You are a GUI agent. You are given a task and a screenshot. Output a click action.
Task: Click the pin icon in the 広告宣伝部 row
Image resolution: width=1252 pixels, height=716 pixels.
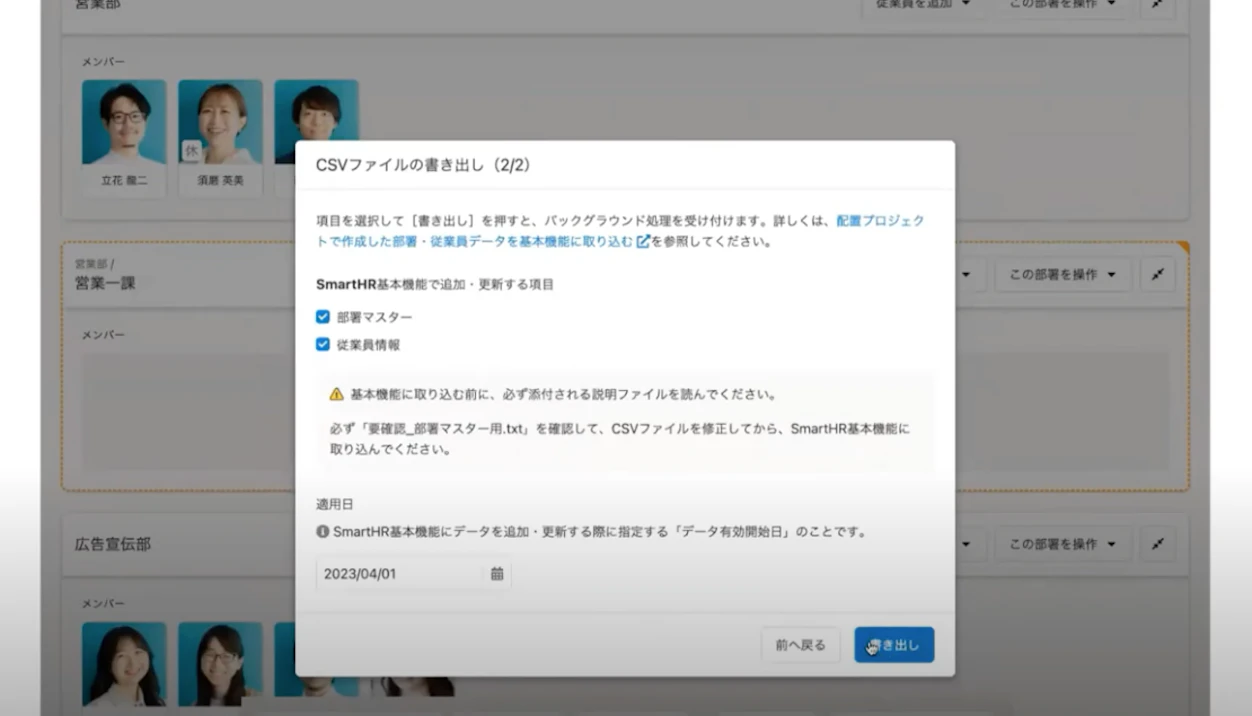click(1157, 544)
